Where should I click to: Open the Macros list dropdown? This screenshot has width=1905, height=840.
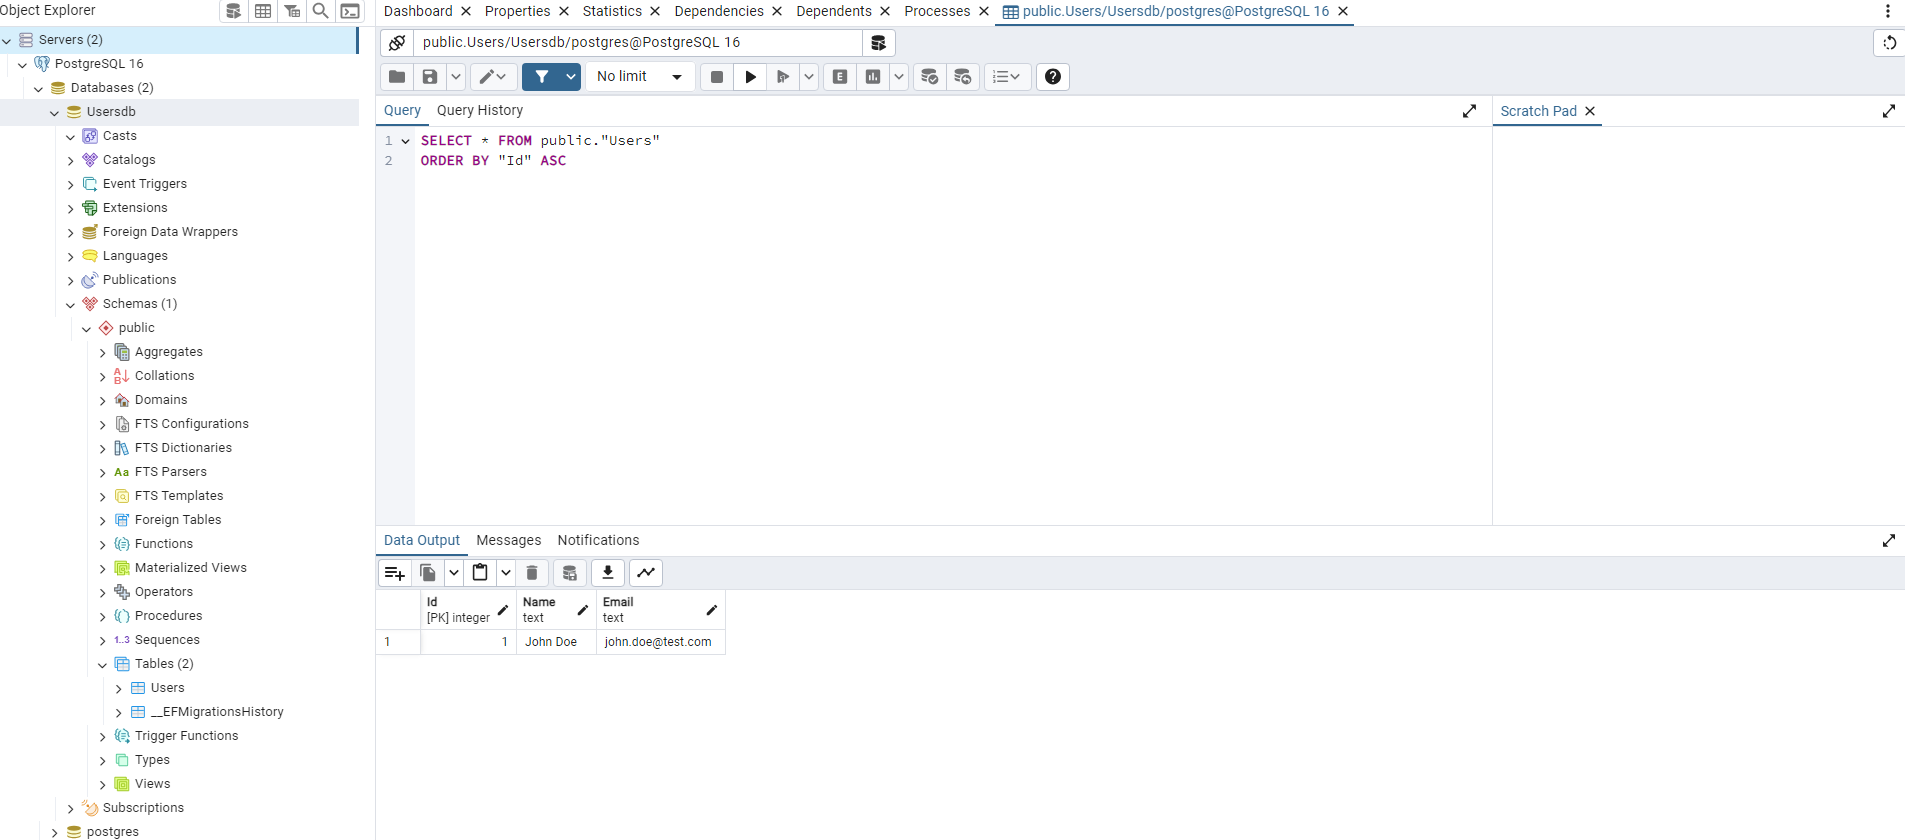(x=1007, y=77)
